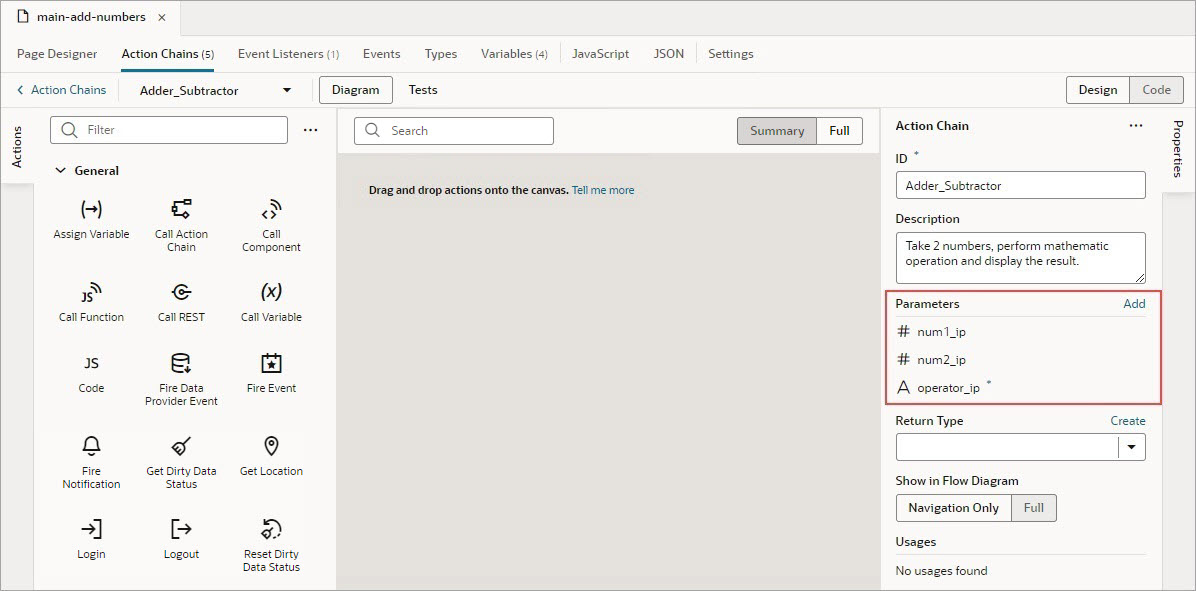Collapse the General actions section
The image size is (1196, 591).
coord(60,170)
